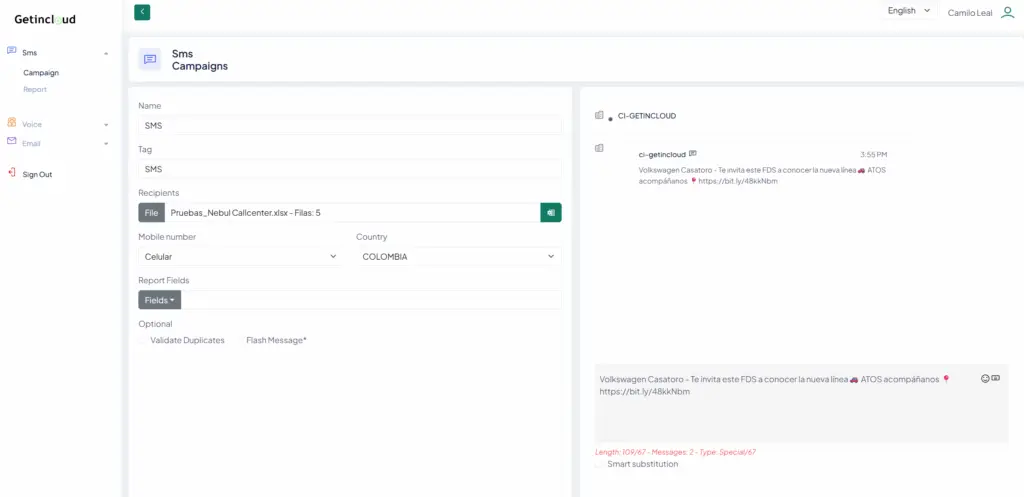Click the Voice icon in sidebar
The height and width of the screenshot is (497, 1024).
[12, 123]
